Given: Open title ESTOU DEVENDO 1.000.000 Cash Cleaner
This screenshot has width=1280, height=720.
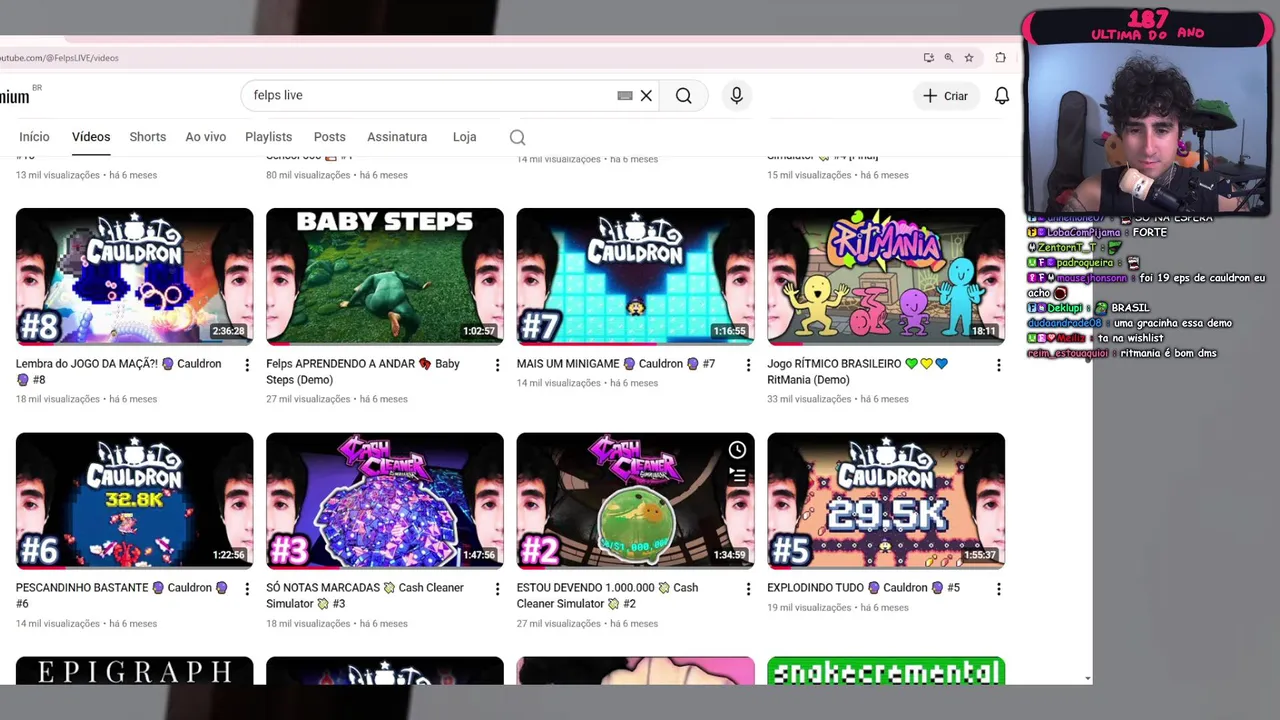Looking at the screenshot, I should pos(608,596).
